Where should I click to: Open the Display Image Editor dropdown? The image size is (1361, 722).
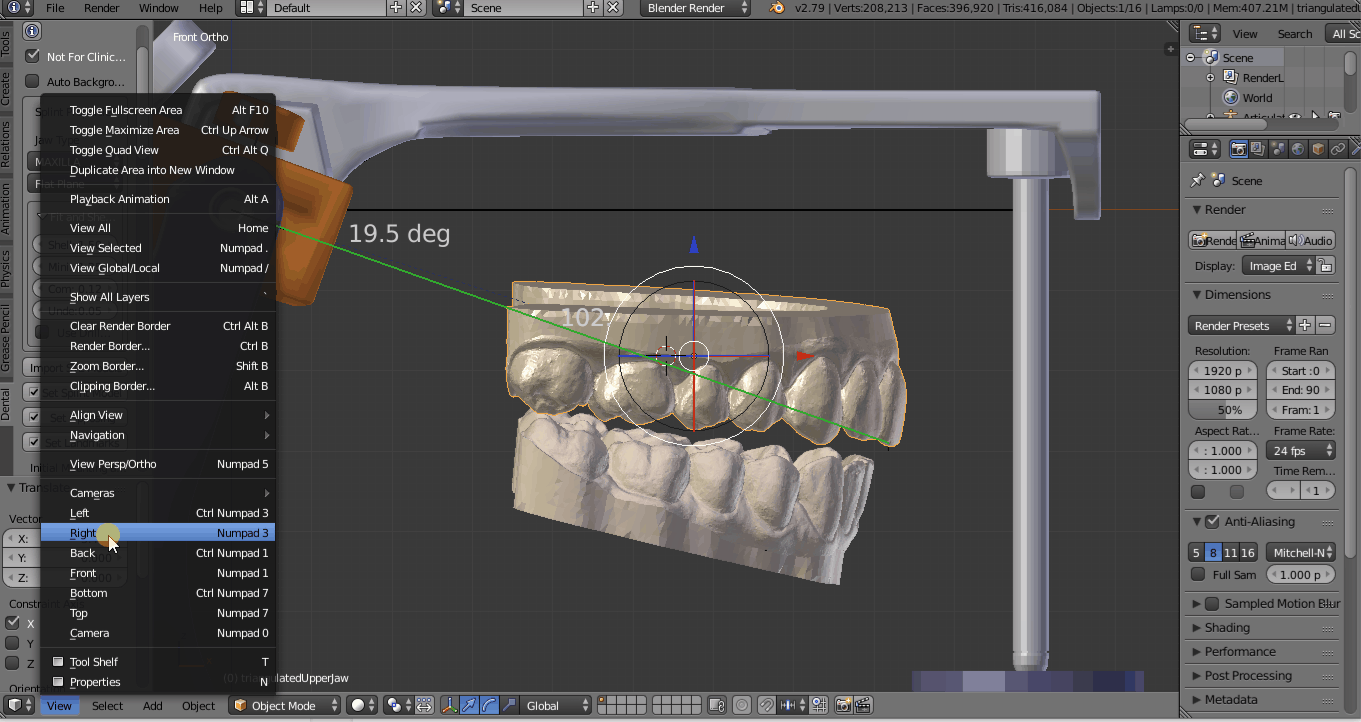(x=1278, y=266)
